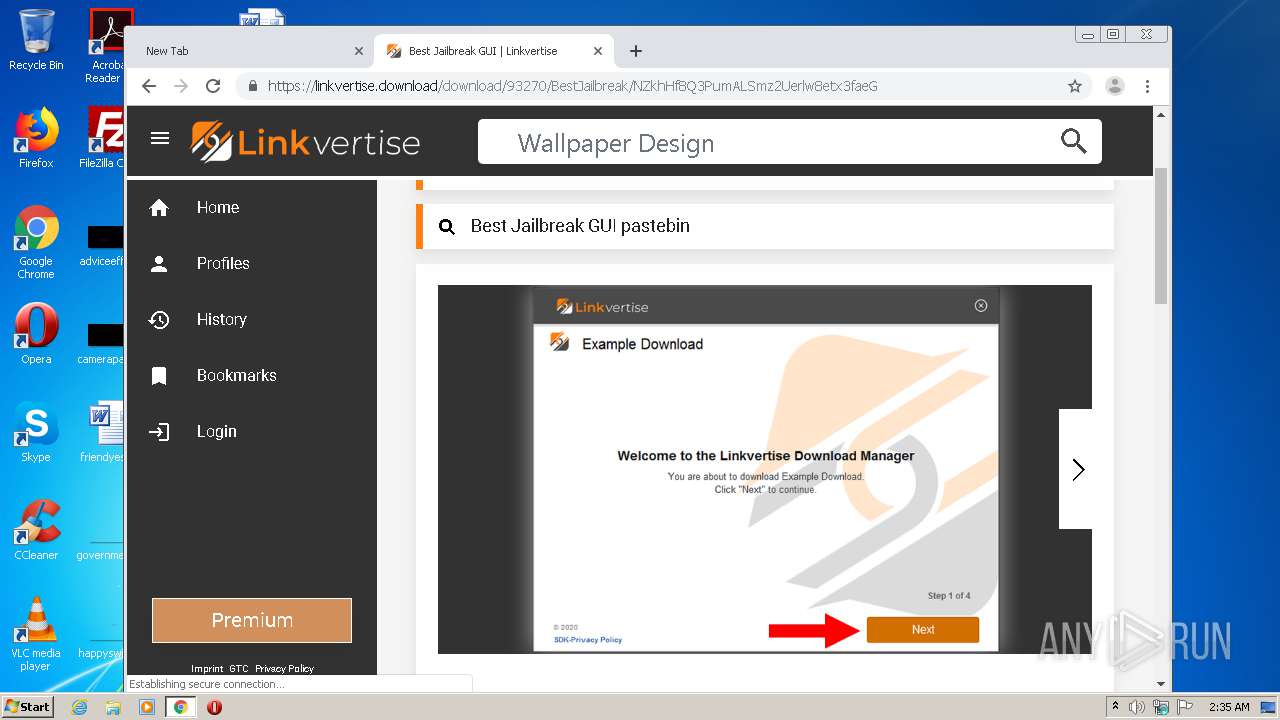1280x720 pixels.
Task: Open the Skype desktop shortcut
Action: (x=36, y=432)
